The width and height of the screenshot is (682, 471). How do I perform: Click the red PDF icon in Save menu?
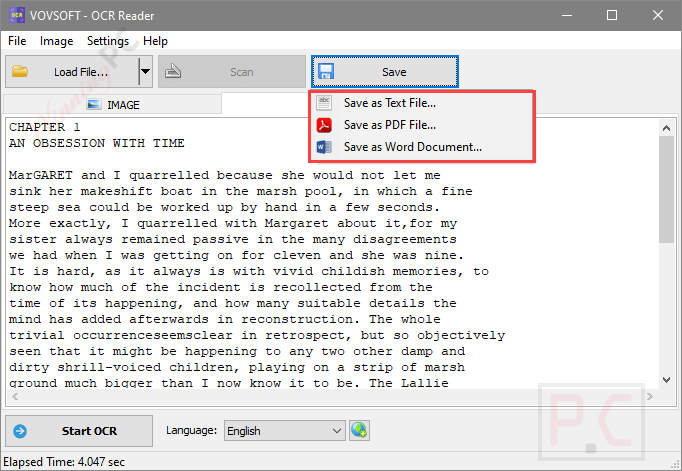[x=324, y=125]
